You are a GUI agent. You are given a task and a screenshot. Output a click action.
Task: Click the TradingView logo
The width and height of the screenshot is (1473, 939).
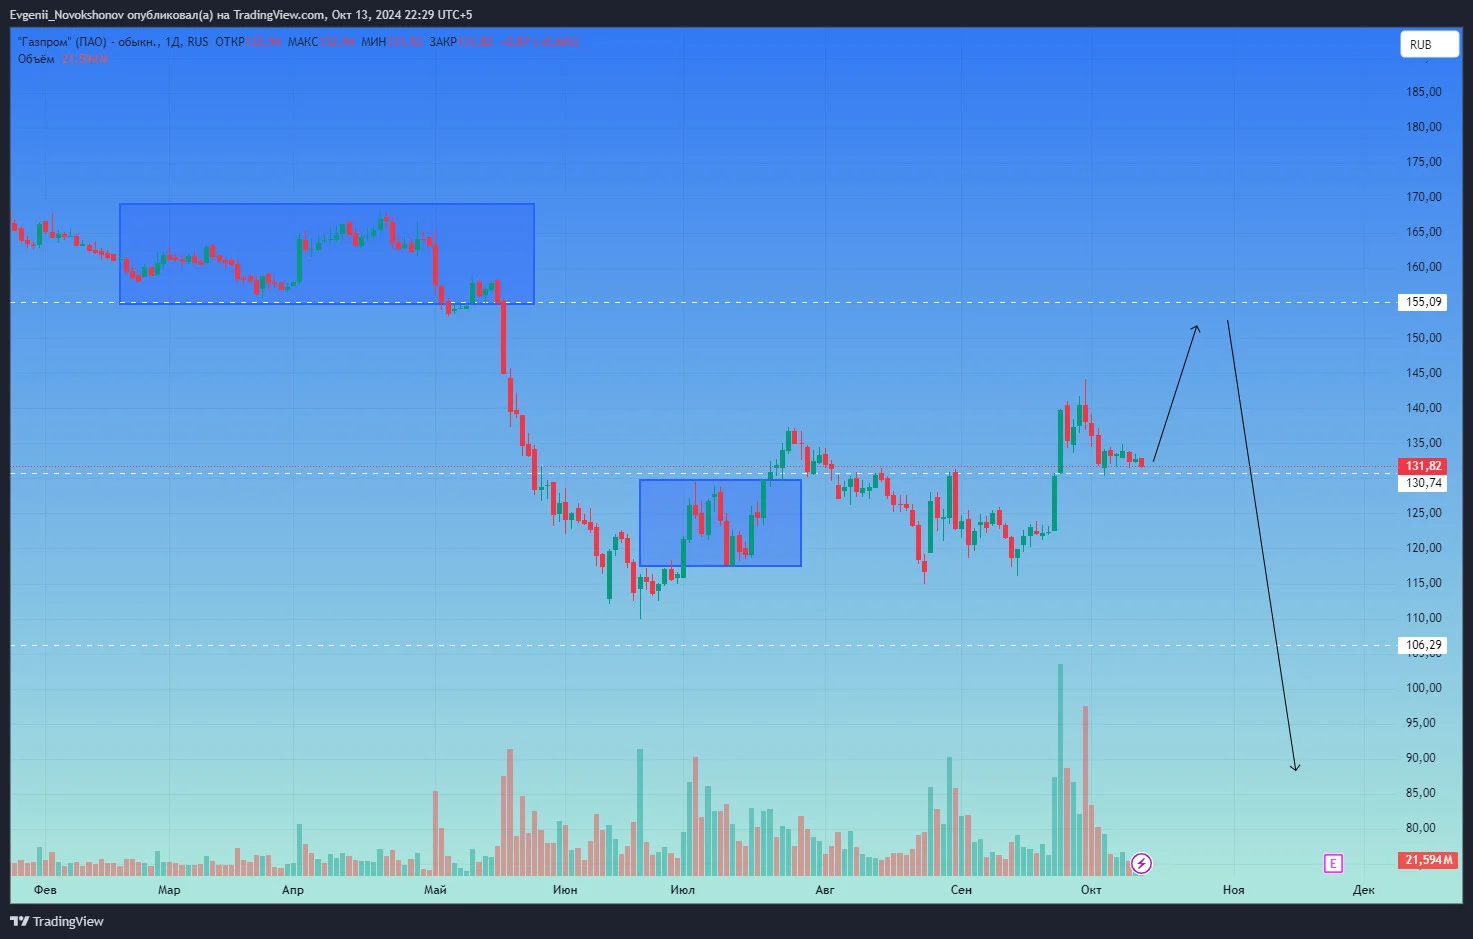[57, 921]
